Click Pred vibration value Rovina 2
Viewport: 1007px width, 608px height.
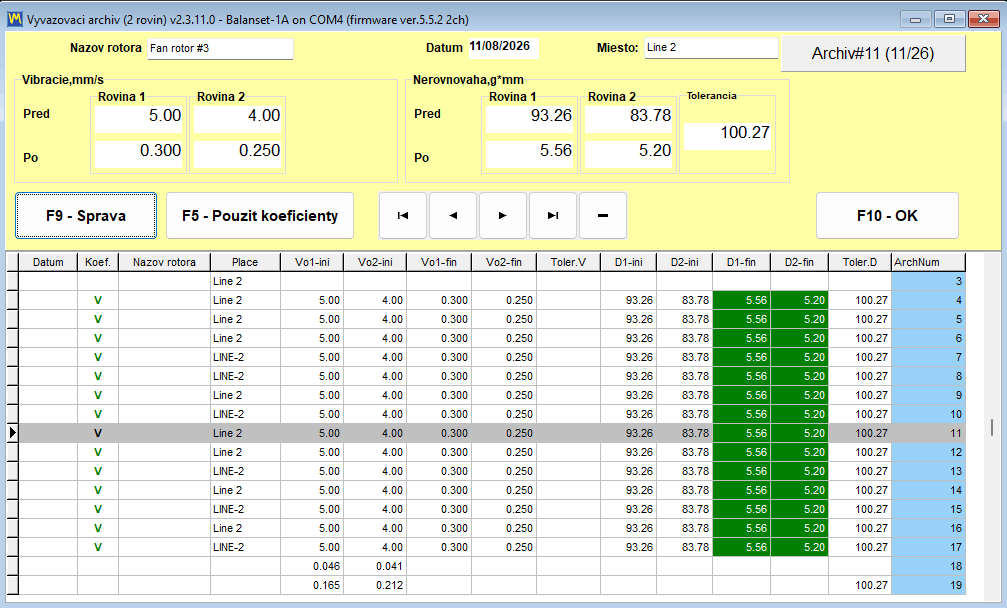pyautogui.click(x=238, y=118)
